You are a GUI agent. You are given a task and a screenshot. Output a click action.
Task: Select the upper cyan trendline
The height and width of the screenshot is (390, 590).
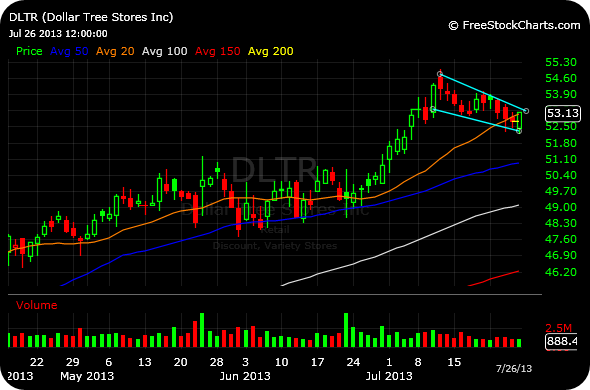[x=483, y=92]
